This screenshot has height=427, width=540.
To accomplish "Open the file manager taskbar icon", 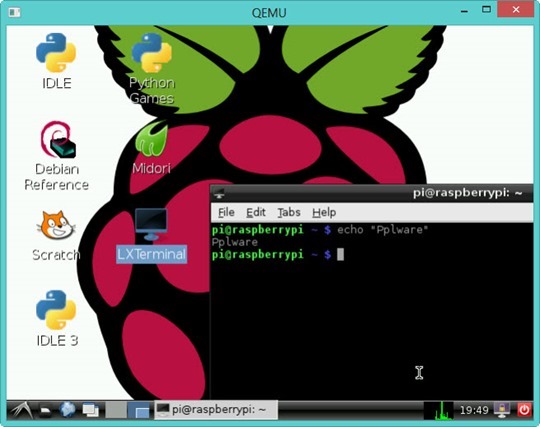I will (x=45, y=410).
